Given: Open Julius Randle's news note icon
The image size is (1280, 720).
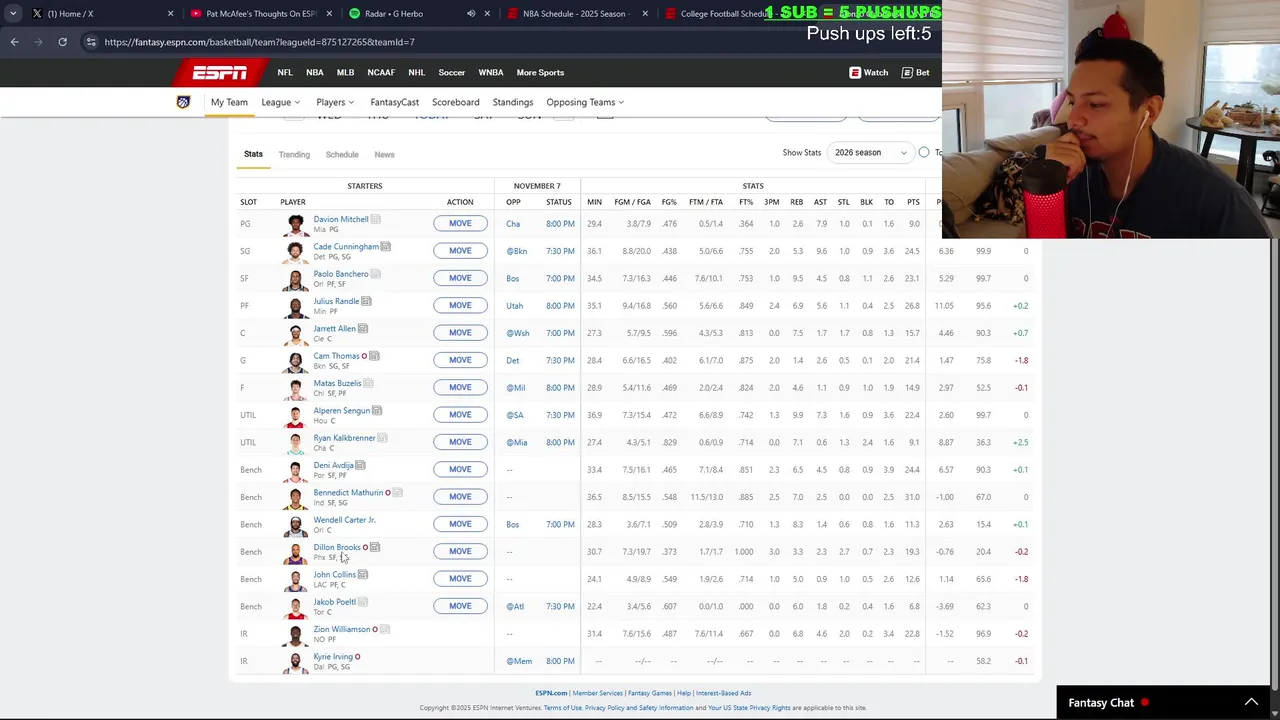Looking at the screenshot, I should click(x=366, y=301).
